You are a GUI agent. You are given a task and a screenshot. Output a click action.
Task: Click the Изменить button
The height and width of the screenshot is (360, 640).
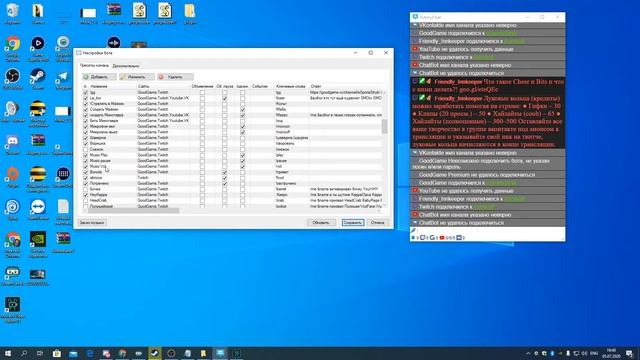click(136, 77)
